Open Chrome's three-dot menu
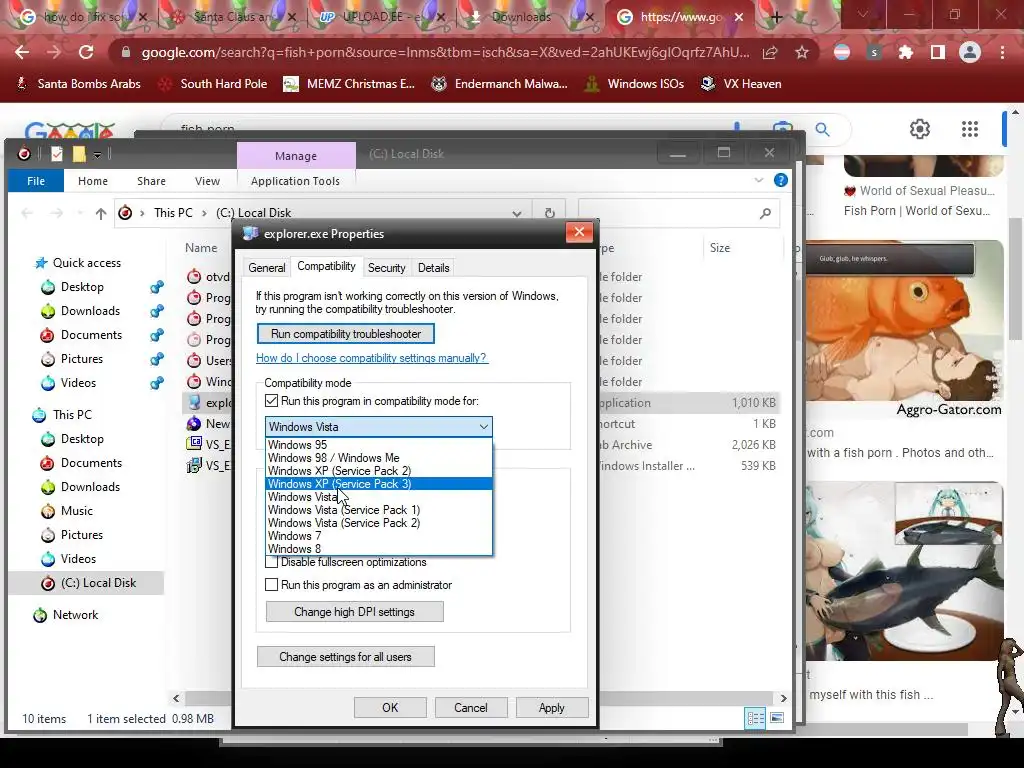1024x768 pixels. tap(1002, 52)
